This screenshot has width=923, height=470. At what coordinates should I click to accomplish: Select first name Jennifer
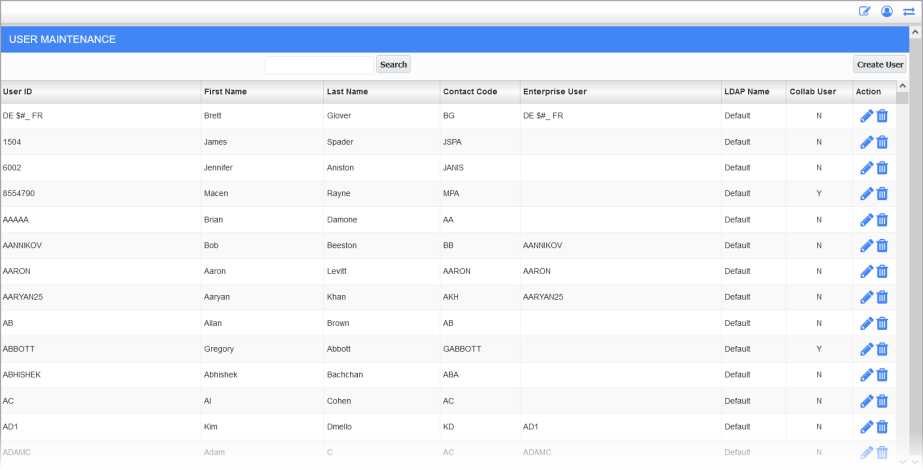click(218, 168)
